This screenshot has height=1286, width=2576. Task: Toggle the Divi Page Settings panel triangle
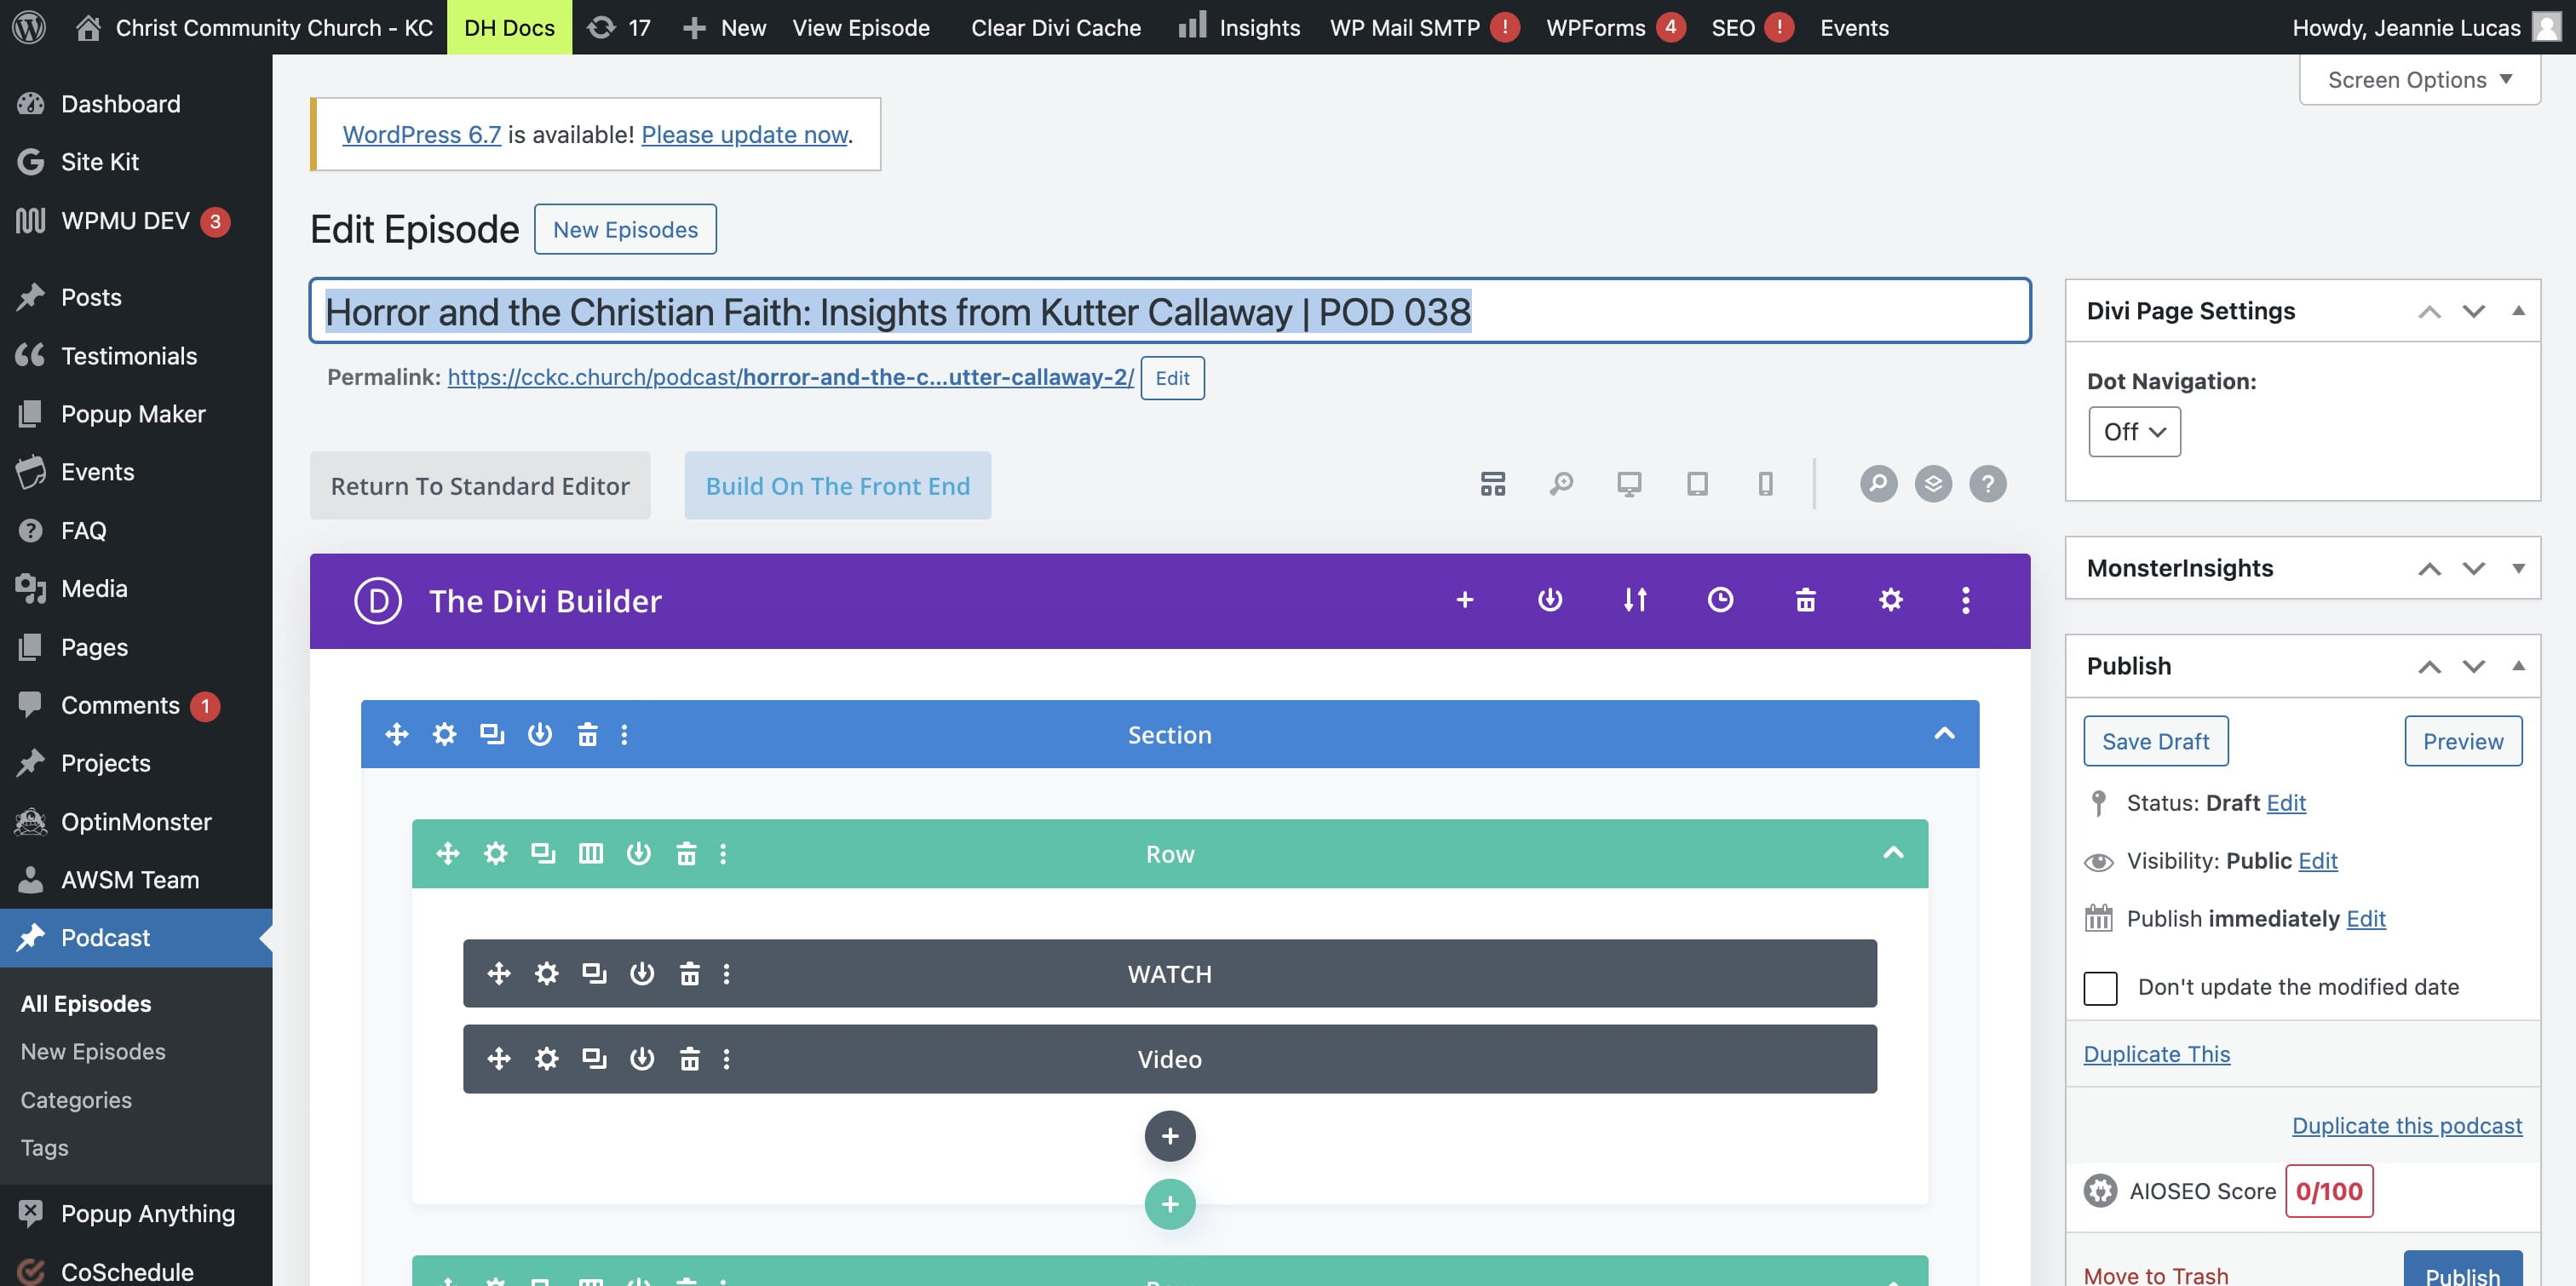coord(2518,311)
